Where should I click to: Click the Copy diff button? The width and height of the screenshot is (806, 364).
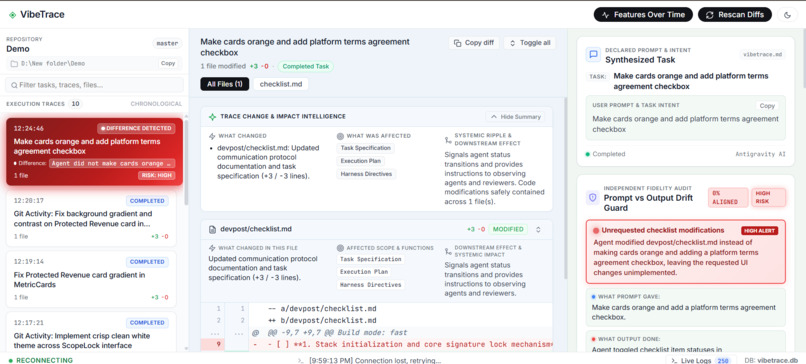[x=474, y=43]
